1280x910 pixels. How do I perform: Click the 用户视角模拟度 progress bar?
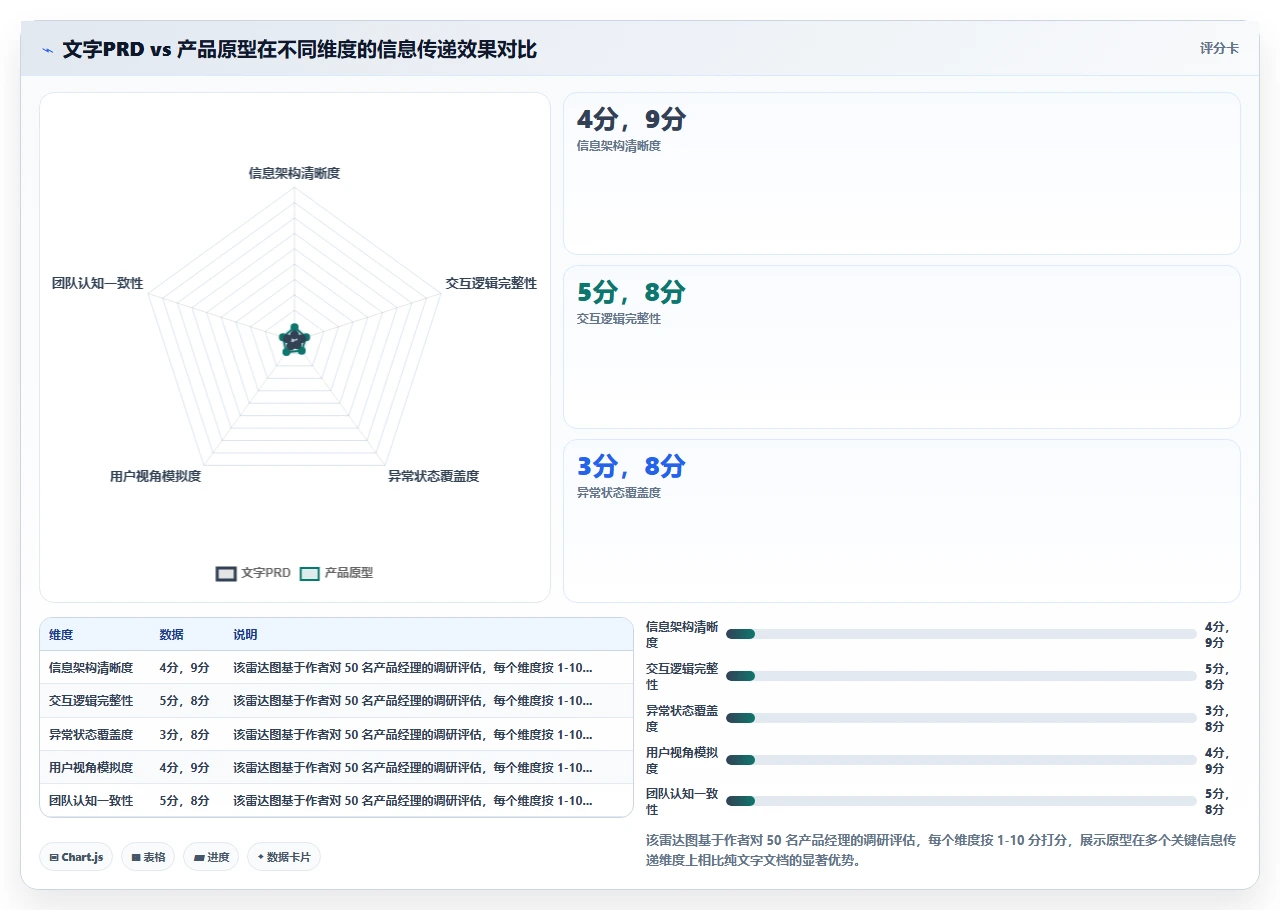(961, 760)
